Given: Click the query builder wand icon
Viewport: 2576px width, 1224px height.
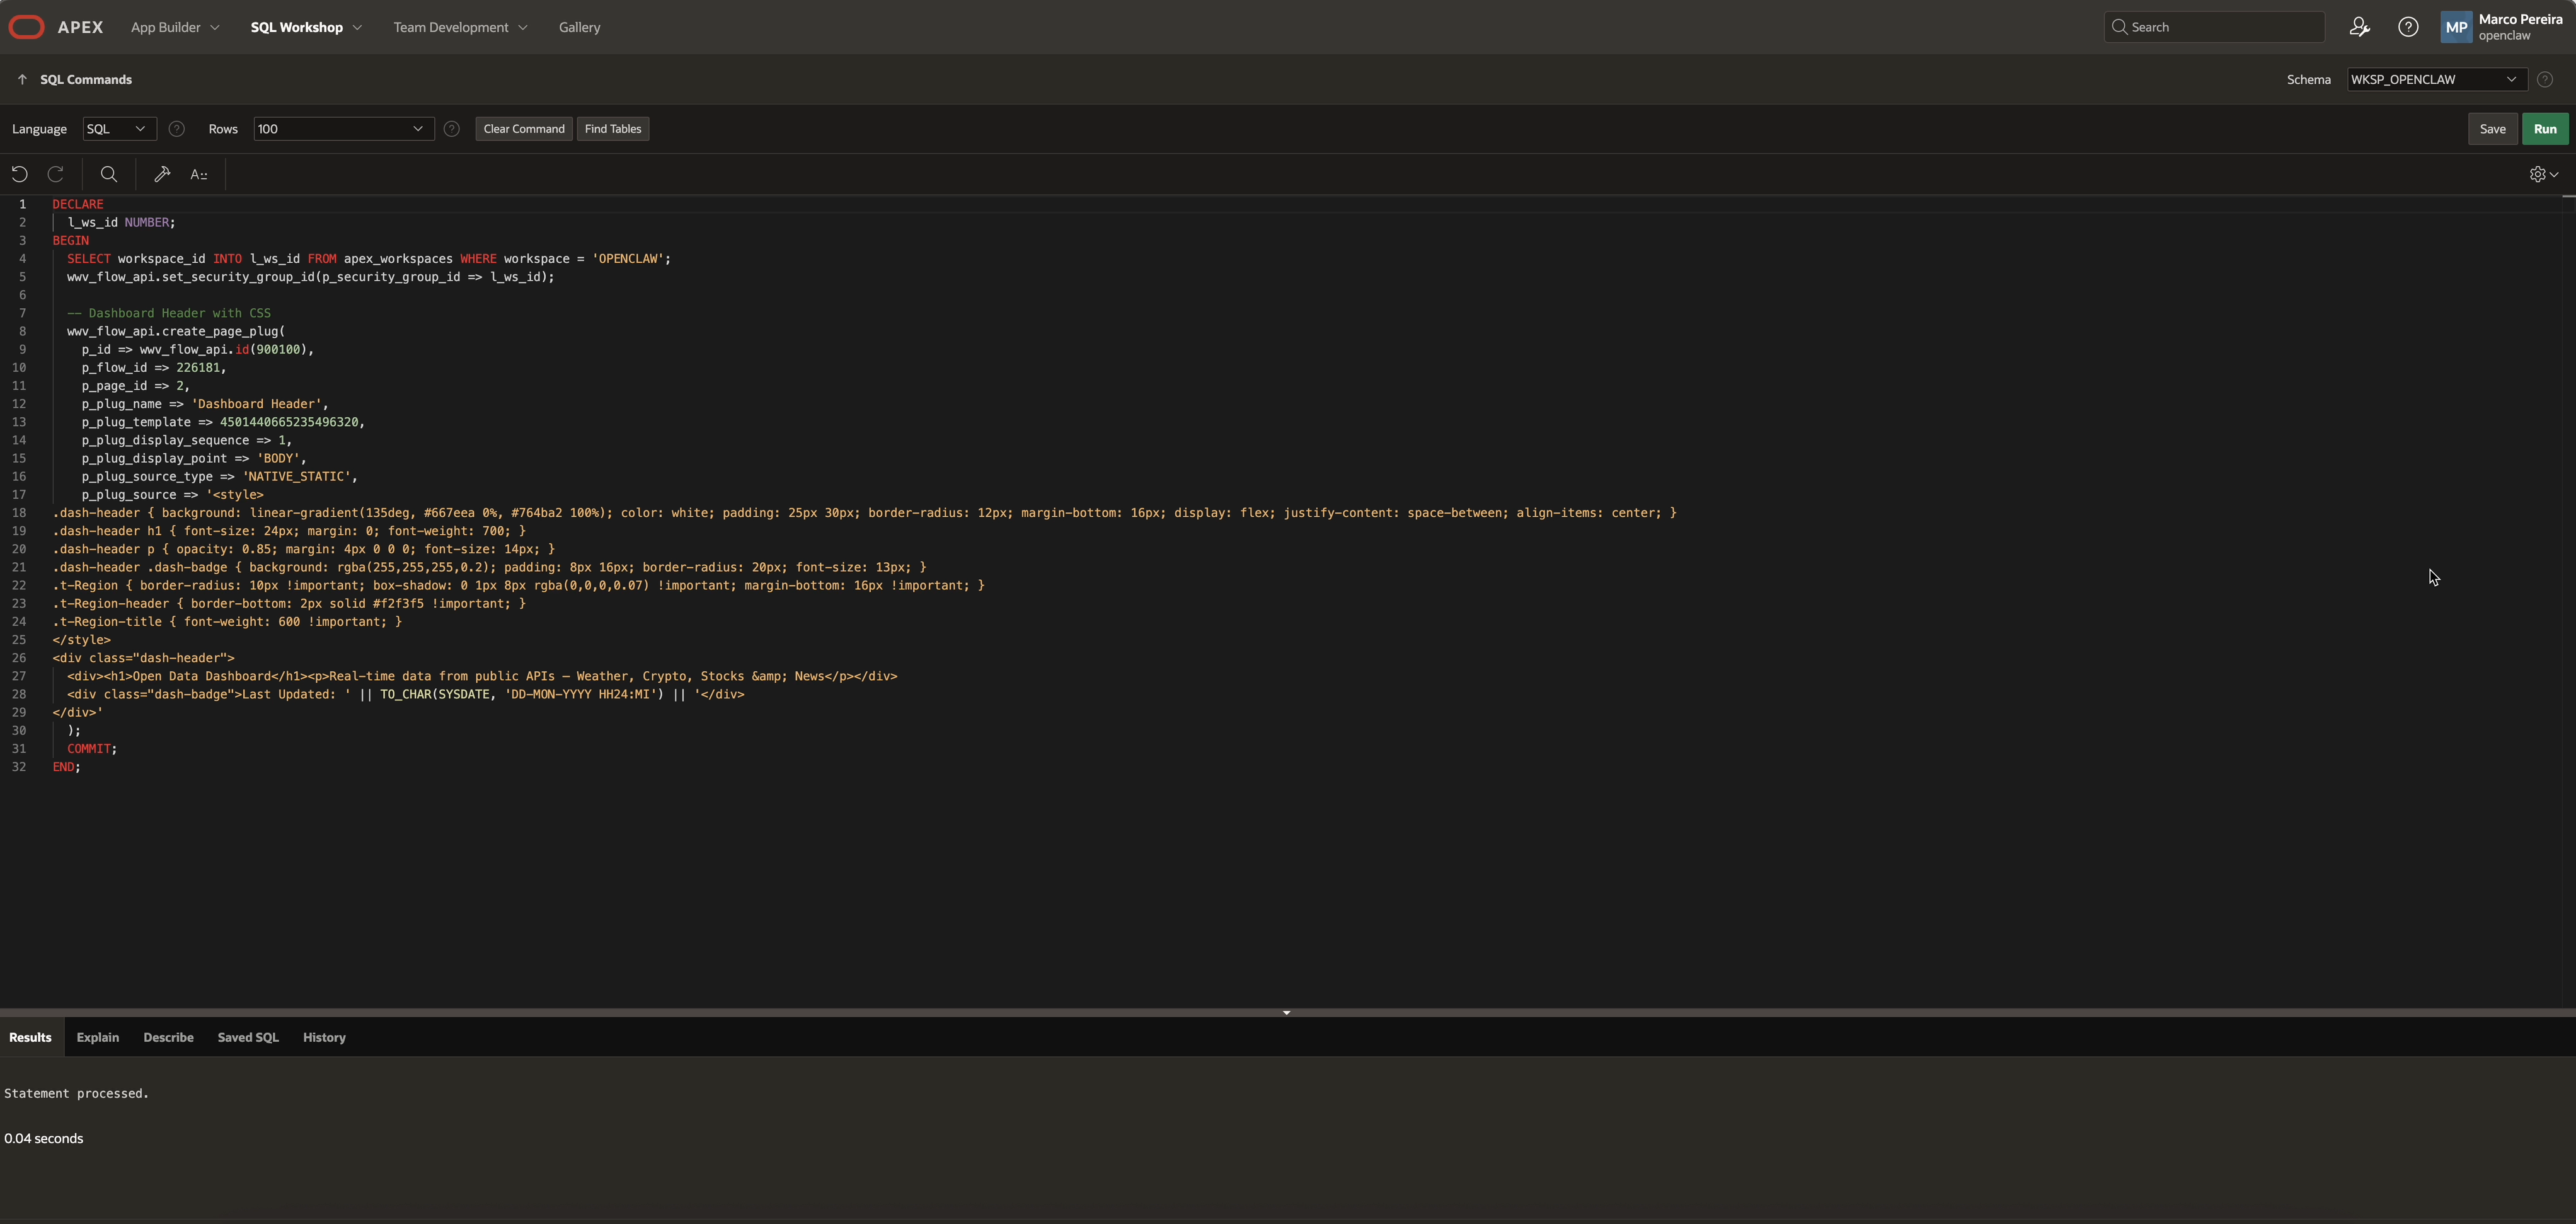Looking at the screenshot, I should (x=162, y=174).
